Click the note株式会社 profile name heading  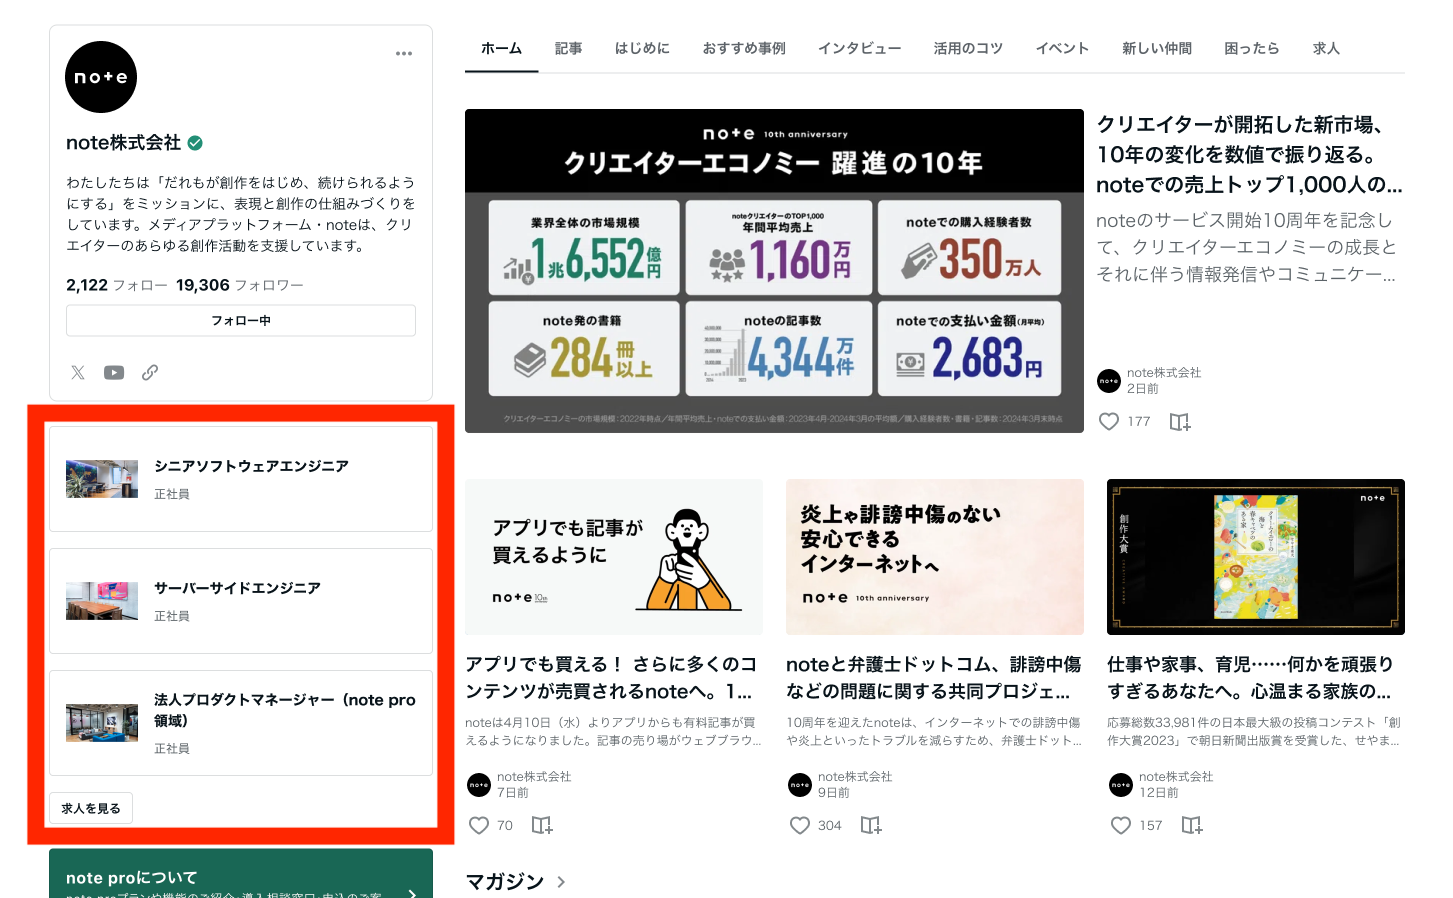coord(124,143)
